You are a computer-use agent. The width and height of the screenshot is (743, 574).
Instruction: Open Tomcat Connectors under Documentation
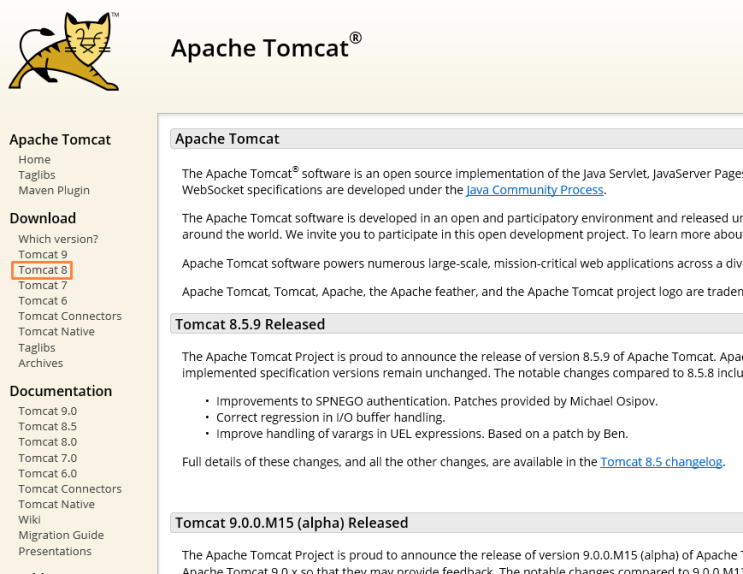tap(70, 489)
